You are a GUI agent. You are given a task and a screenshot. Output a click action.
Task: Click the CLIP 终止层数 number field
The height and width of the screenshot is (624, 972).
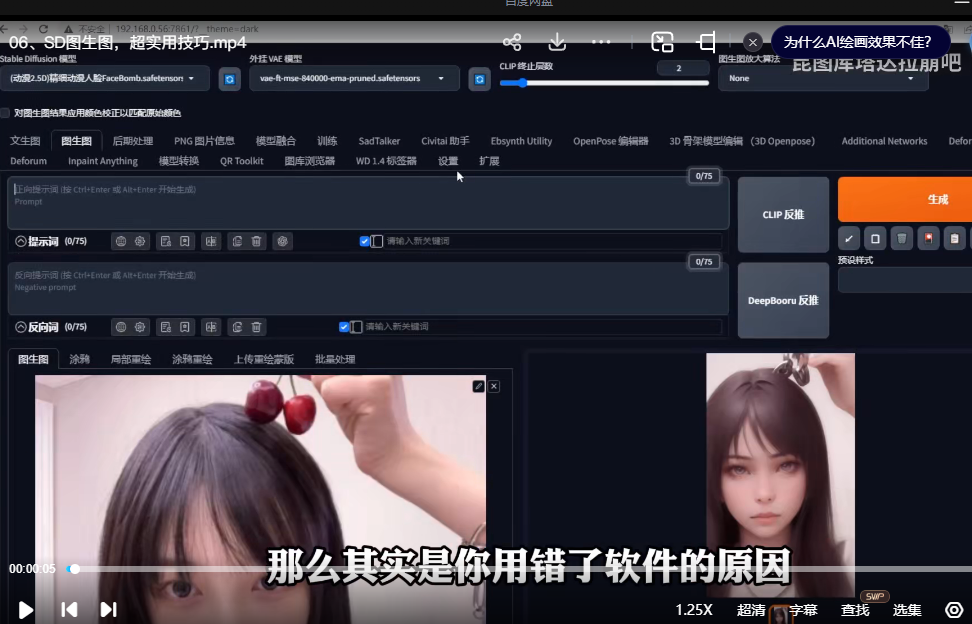tap(683, 68)
